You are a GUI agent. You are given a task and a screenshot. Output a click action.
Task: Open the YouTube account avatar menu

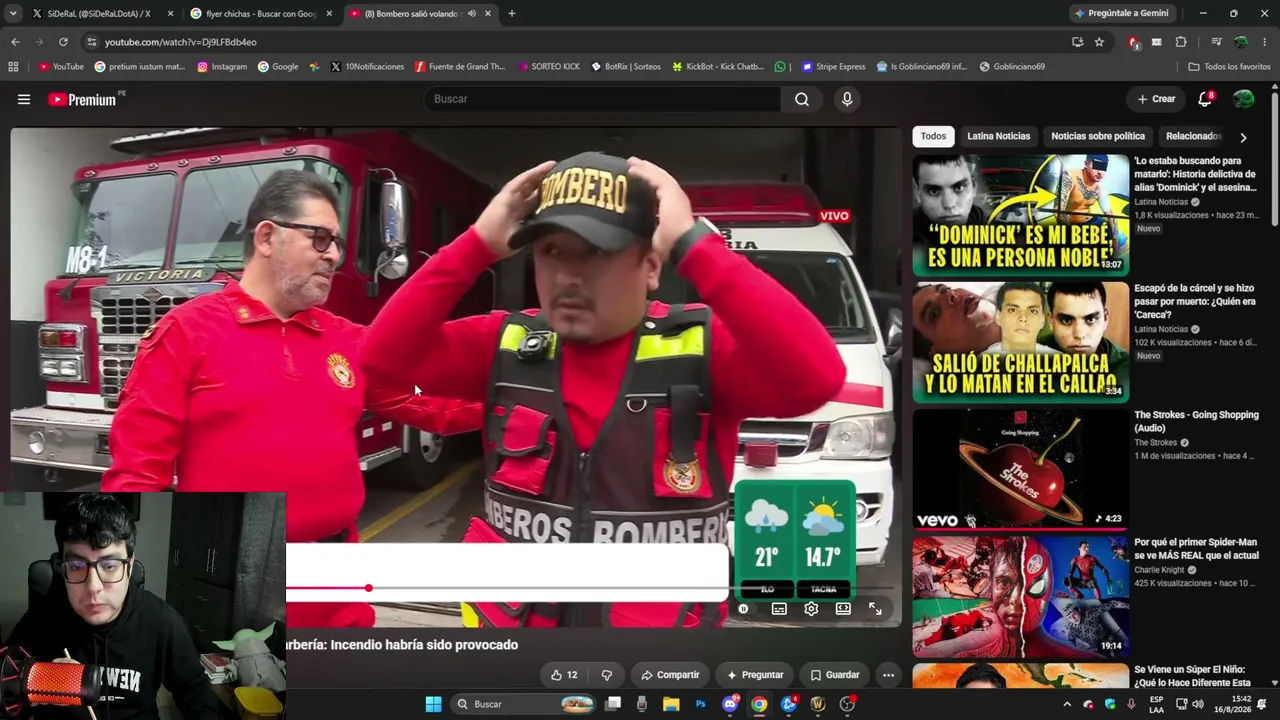(1243, 99)
